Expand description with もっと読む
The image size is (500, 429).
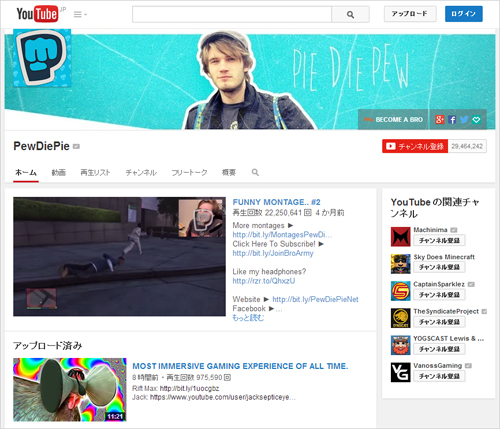[x=248, y=318]
